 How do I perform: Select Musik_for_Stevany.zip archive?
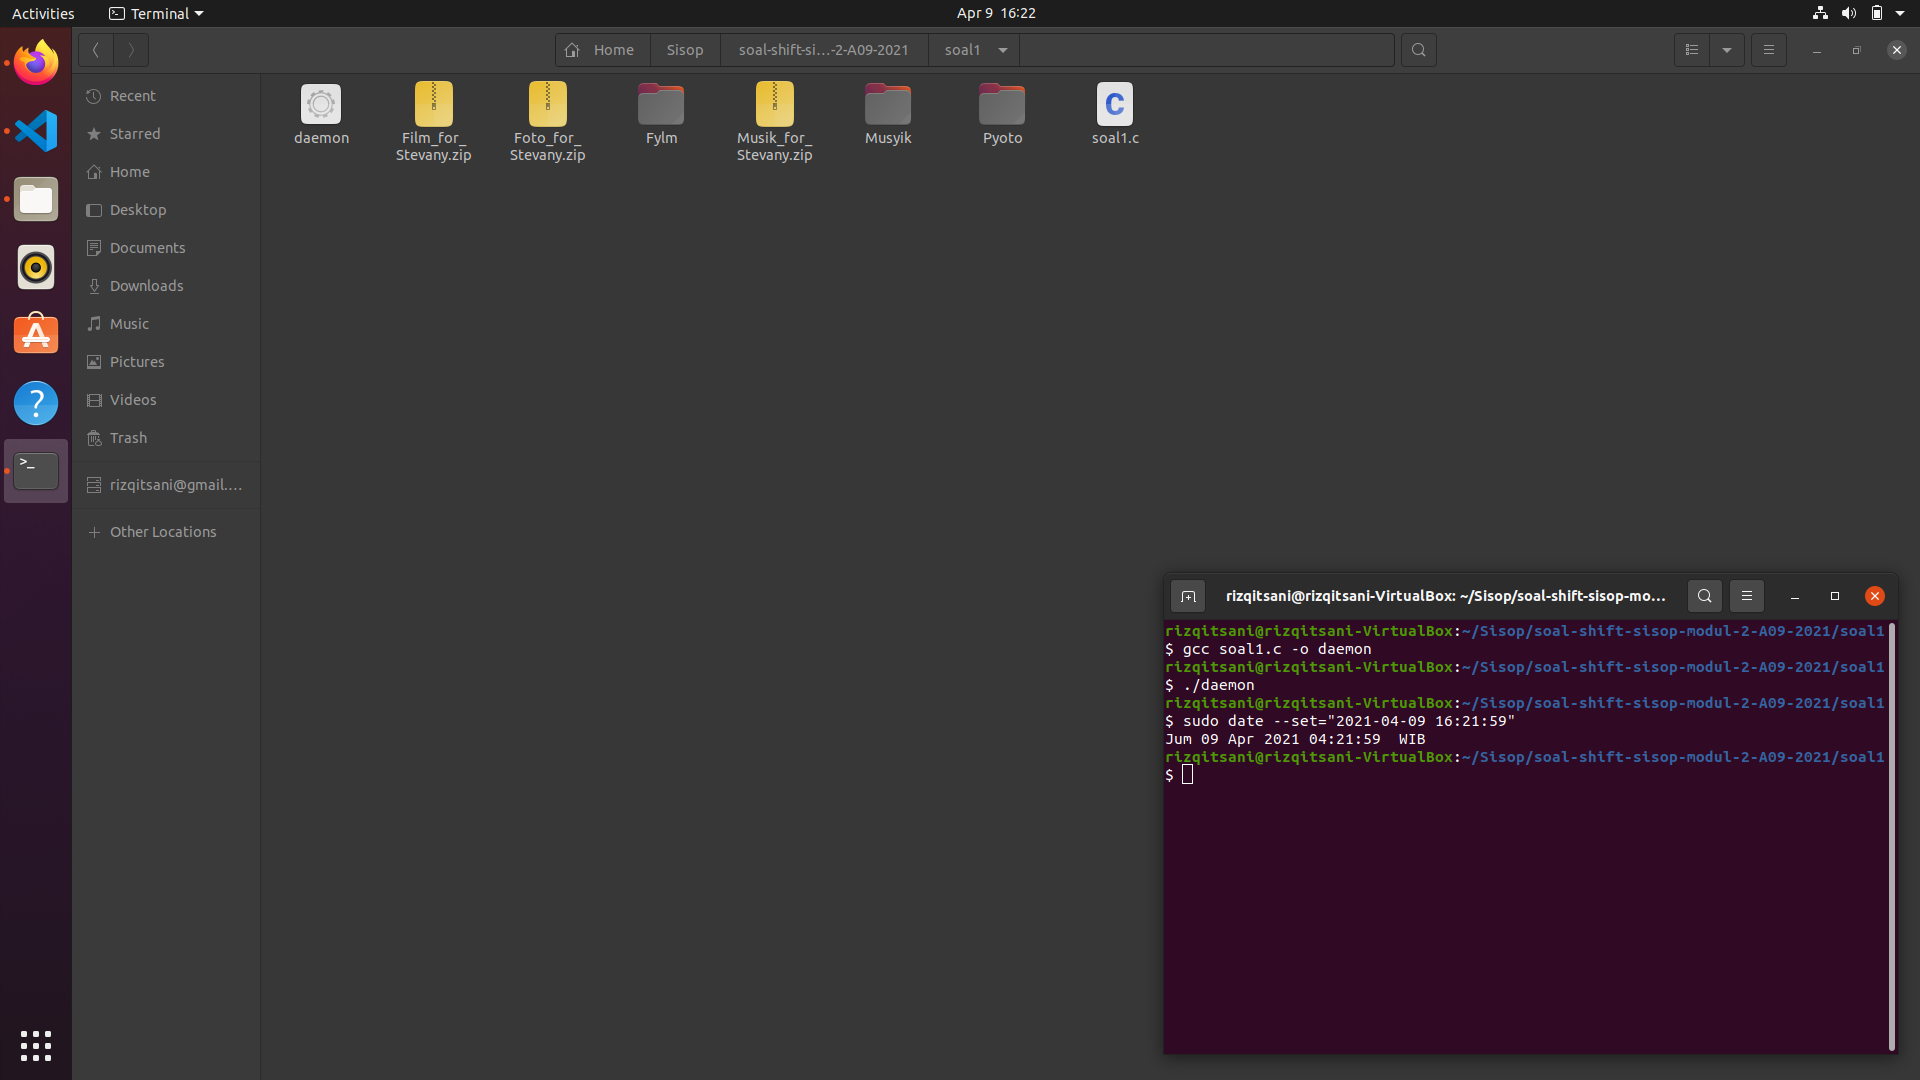(774, 122)
